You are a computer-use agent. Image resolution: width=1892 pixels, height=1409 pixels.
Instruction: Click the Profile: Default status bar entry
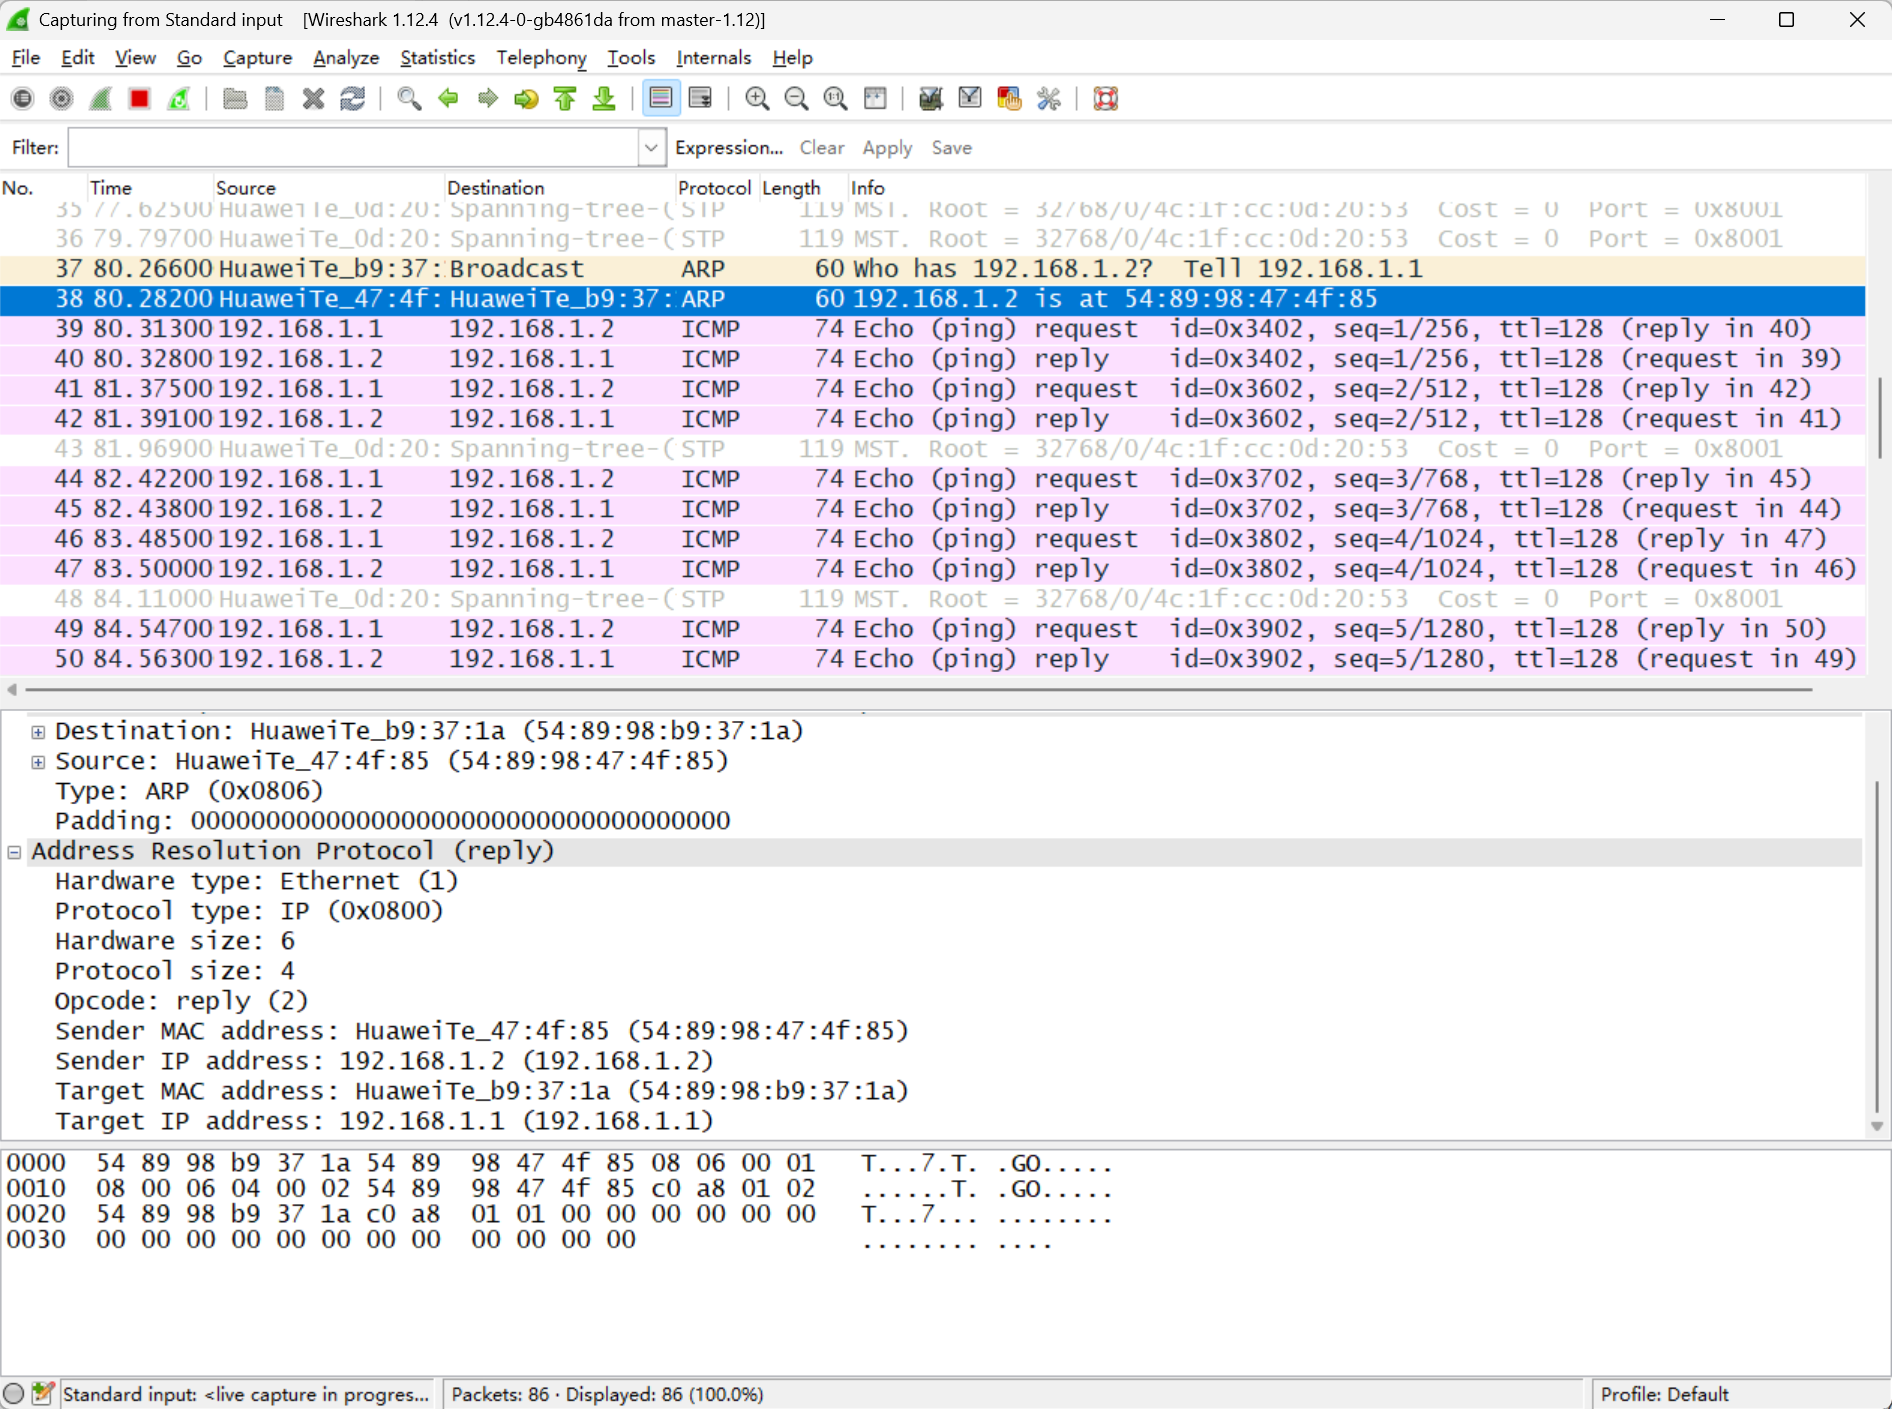tap(1664, 1394)
